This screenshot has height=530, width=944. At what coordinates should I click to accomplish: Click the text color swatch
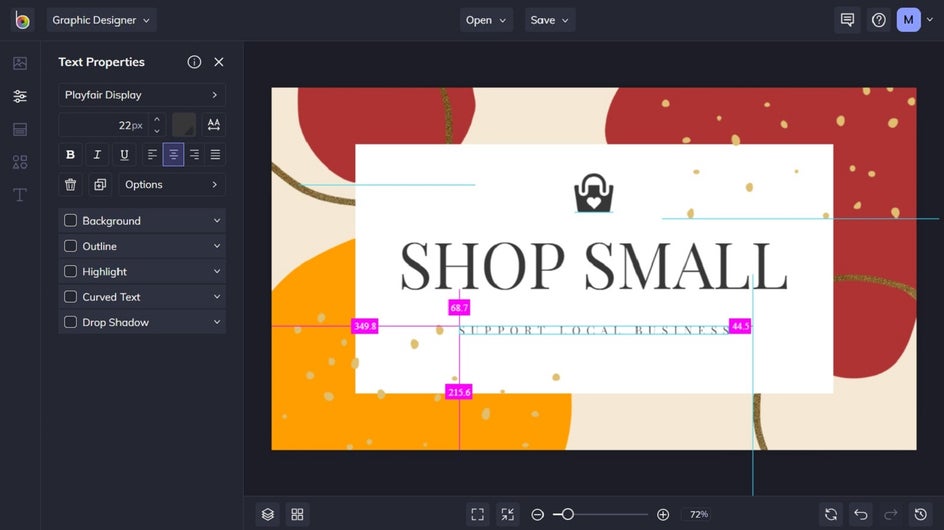184,125
